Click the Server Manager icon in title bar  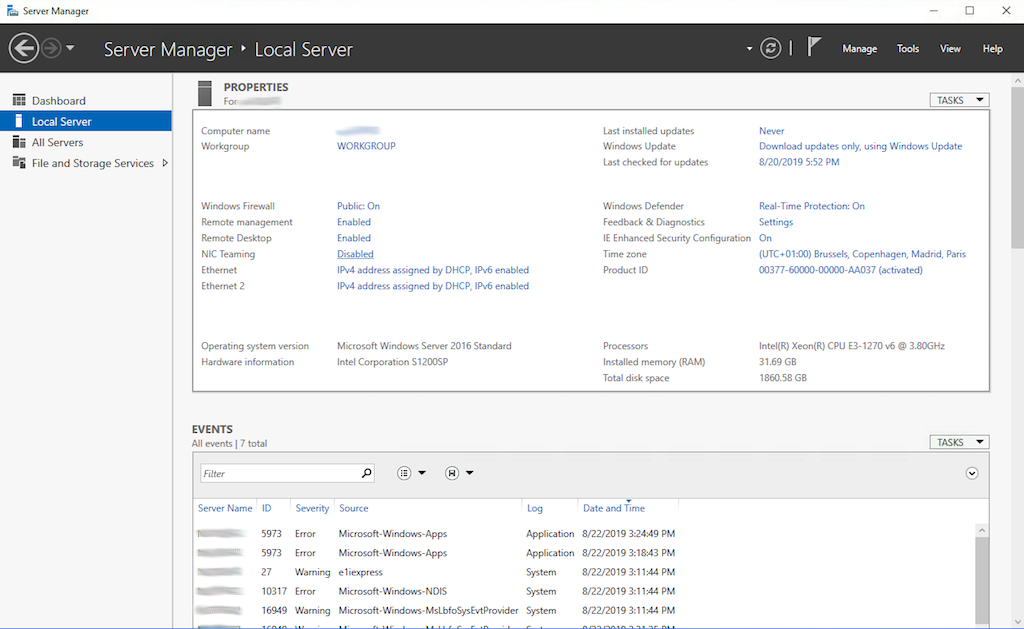(12, 10)
